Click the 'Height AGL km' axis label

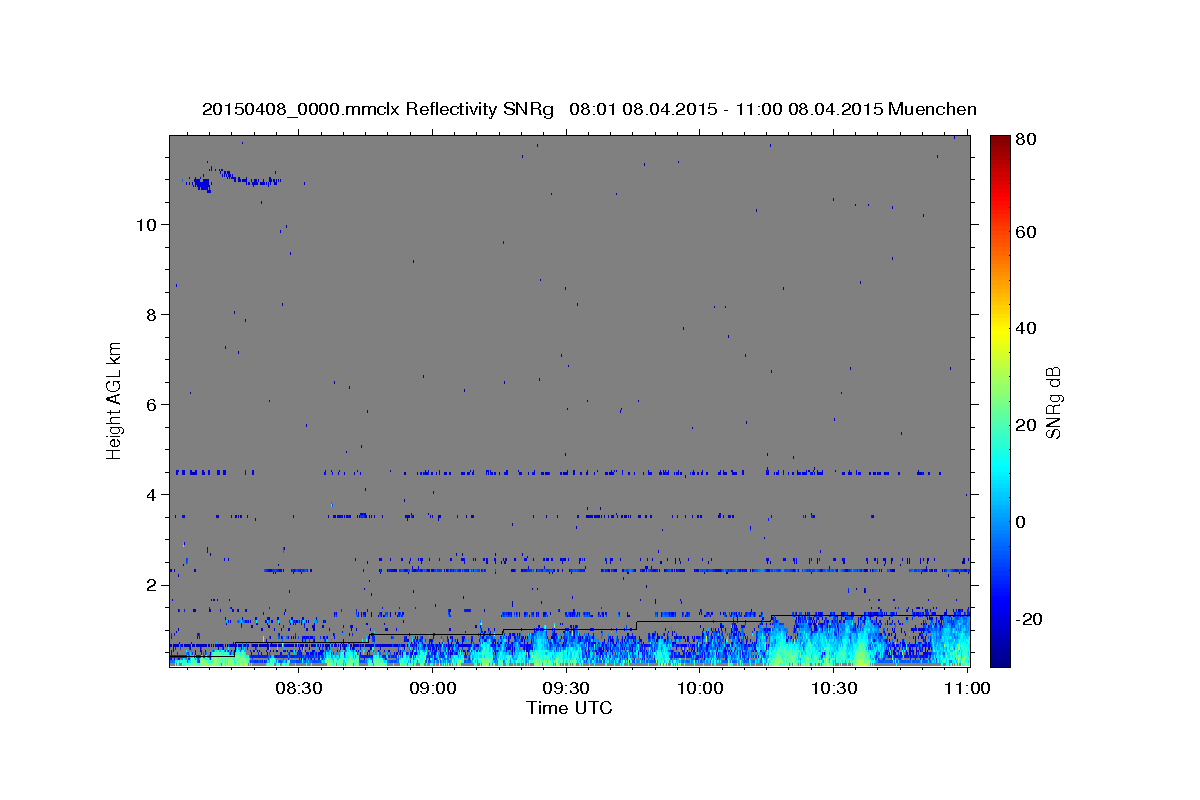pyautogui.click(x=114, y=400)
